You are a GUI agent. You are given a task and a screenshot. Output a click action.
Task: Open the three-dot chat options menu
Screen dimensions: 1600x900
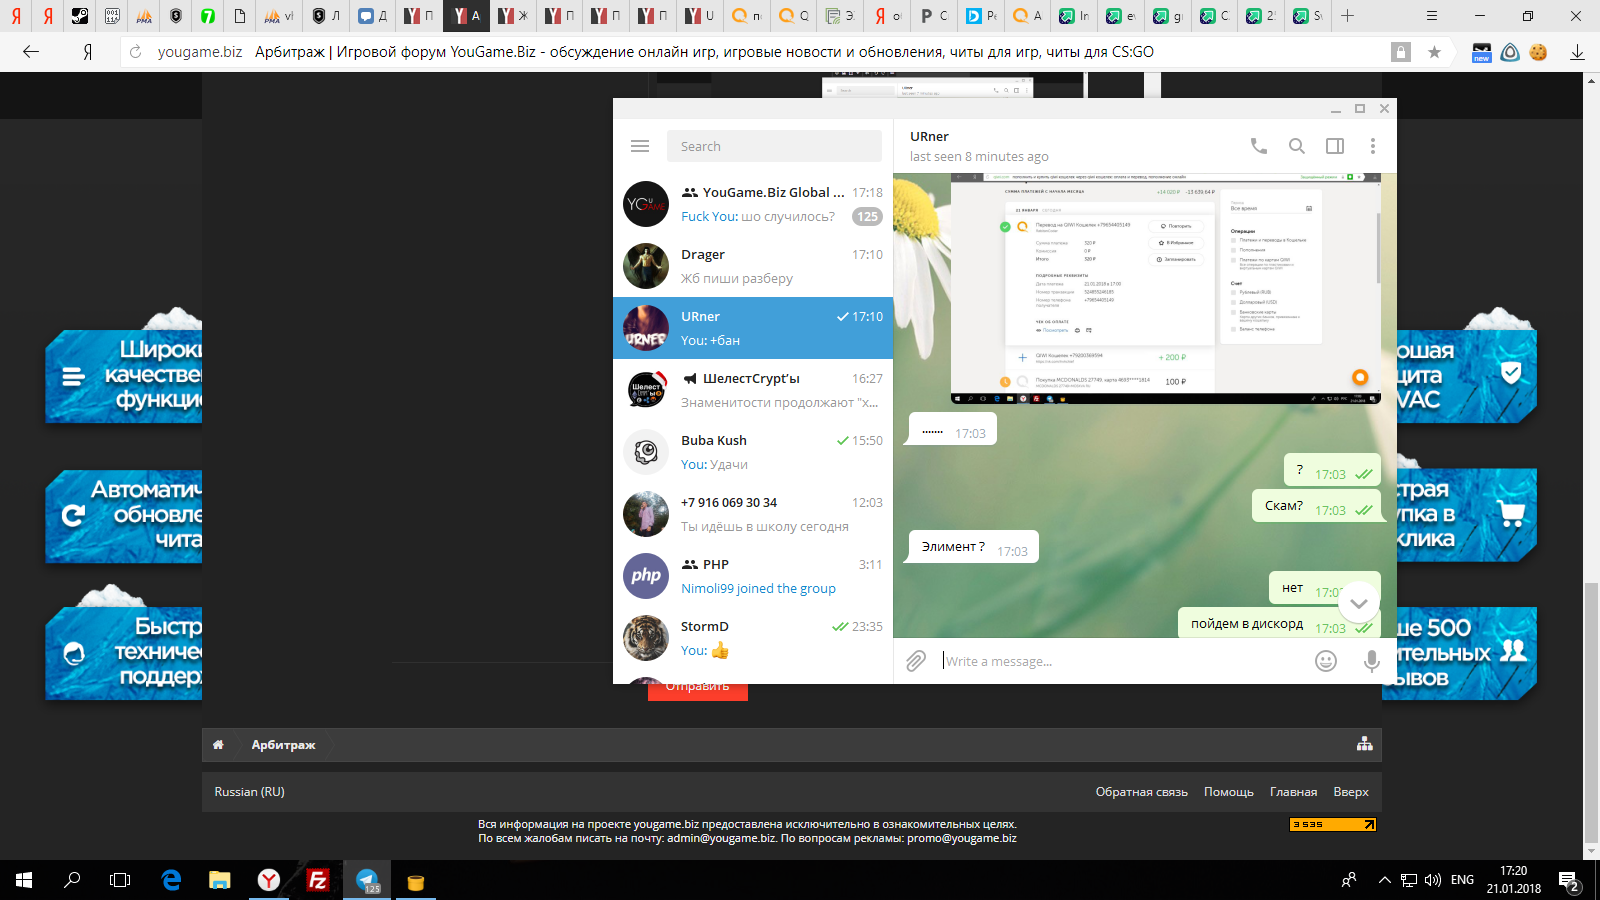1372,146
